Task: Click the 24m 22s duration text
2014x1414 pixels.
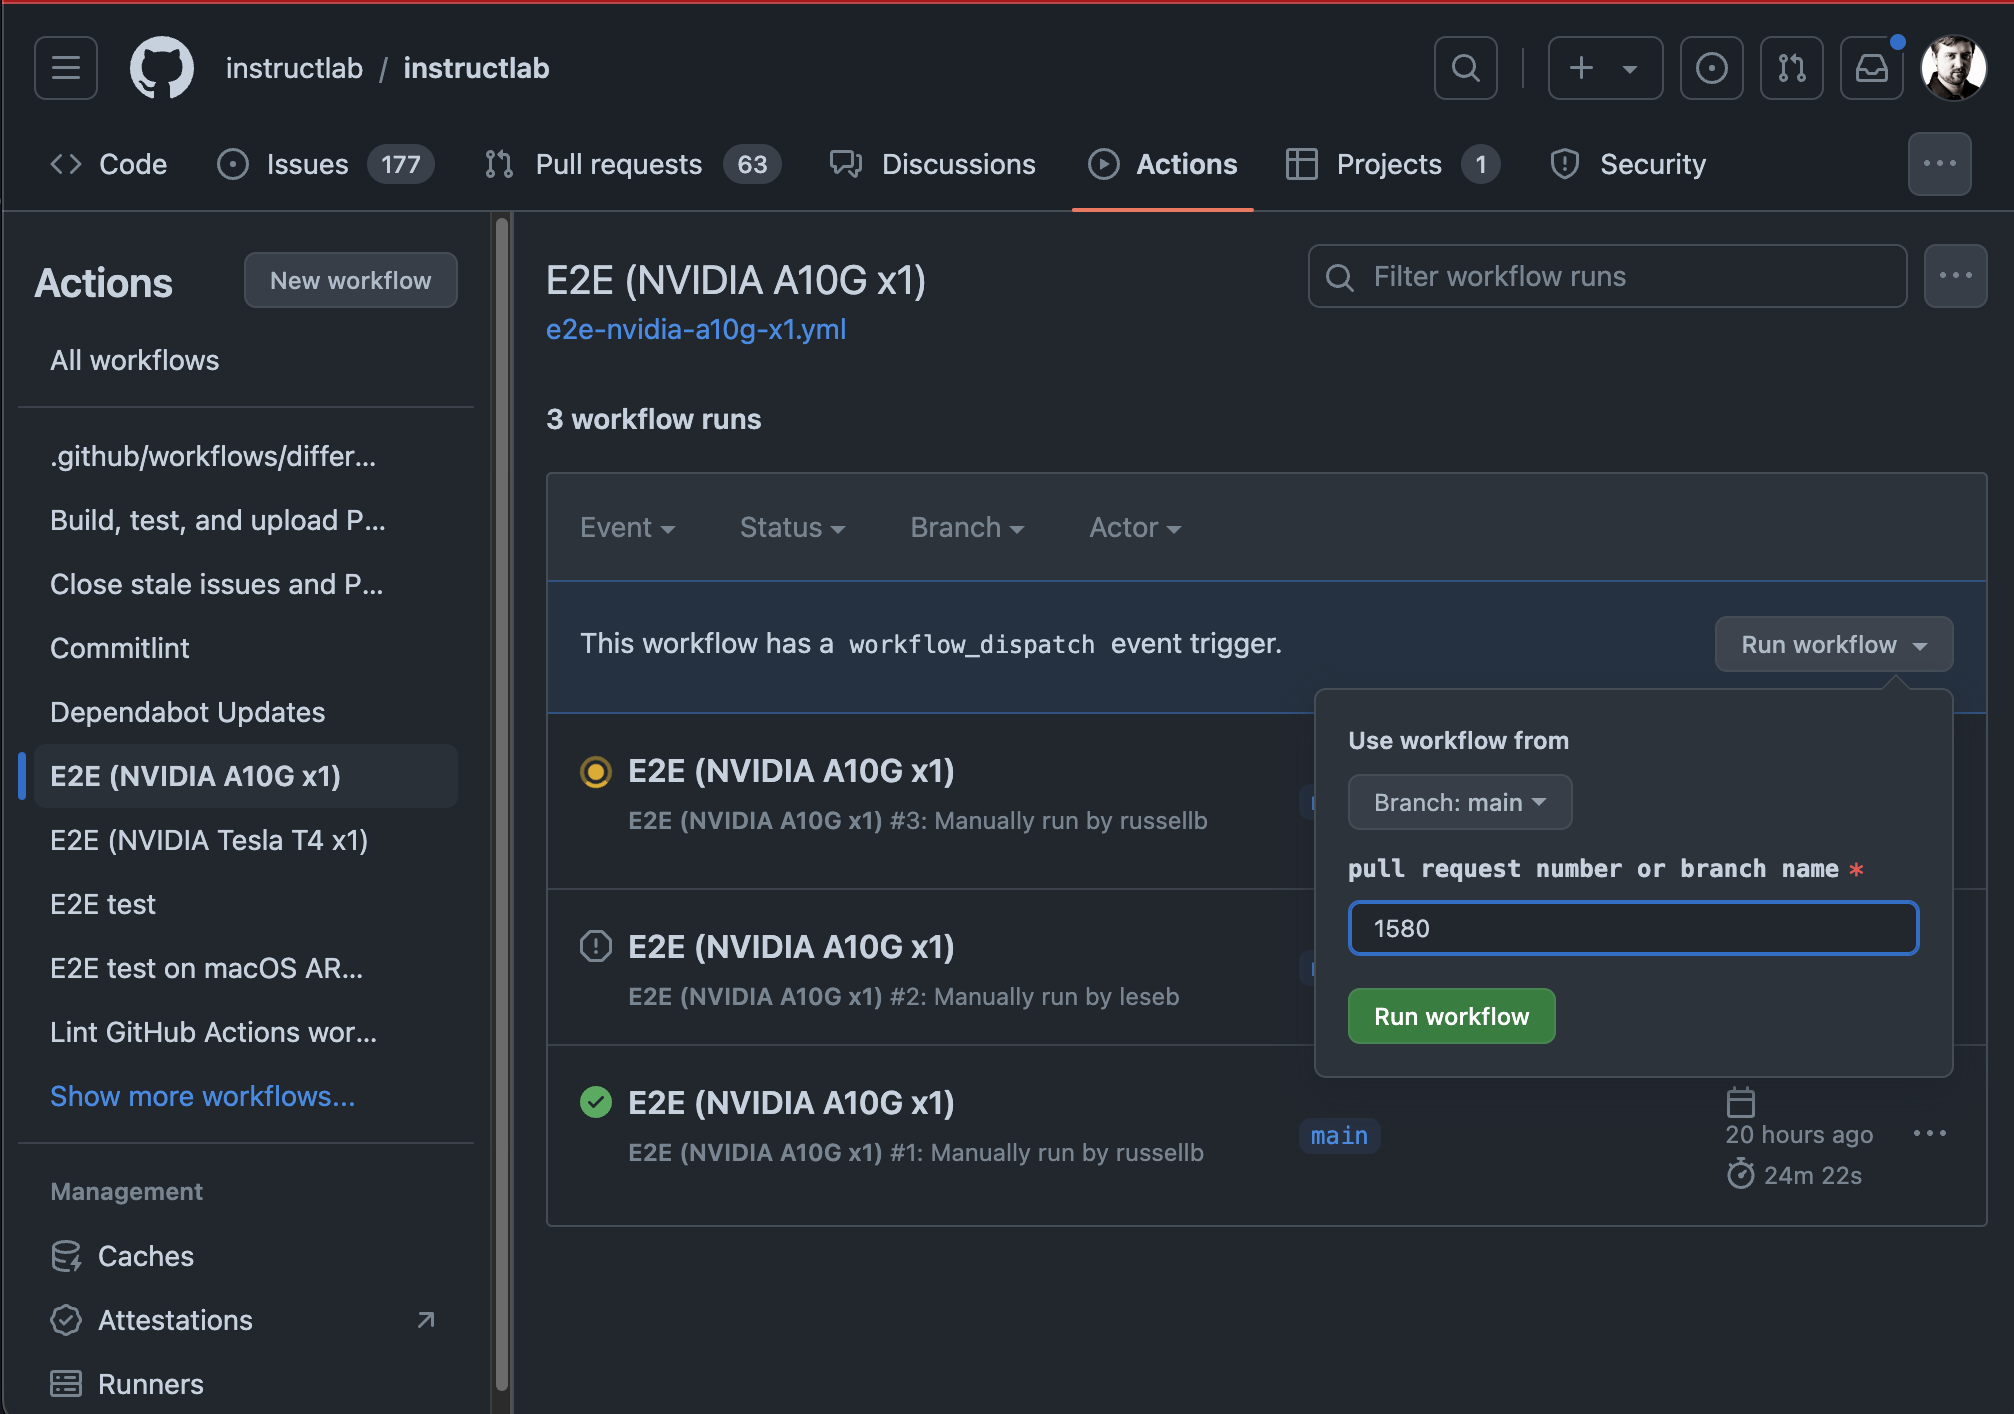Action: [x=1813, y=1175]
